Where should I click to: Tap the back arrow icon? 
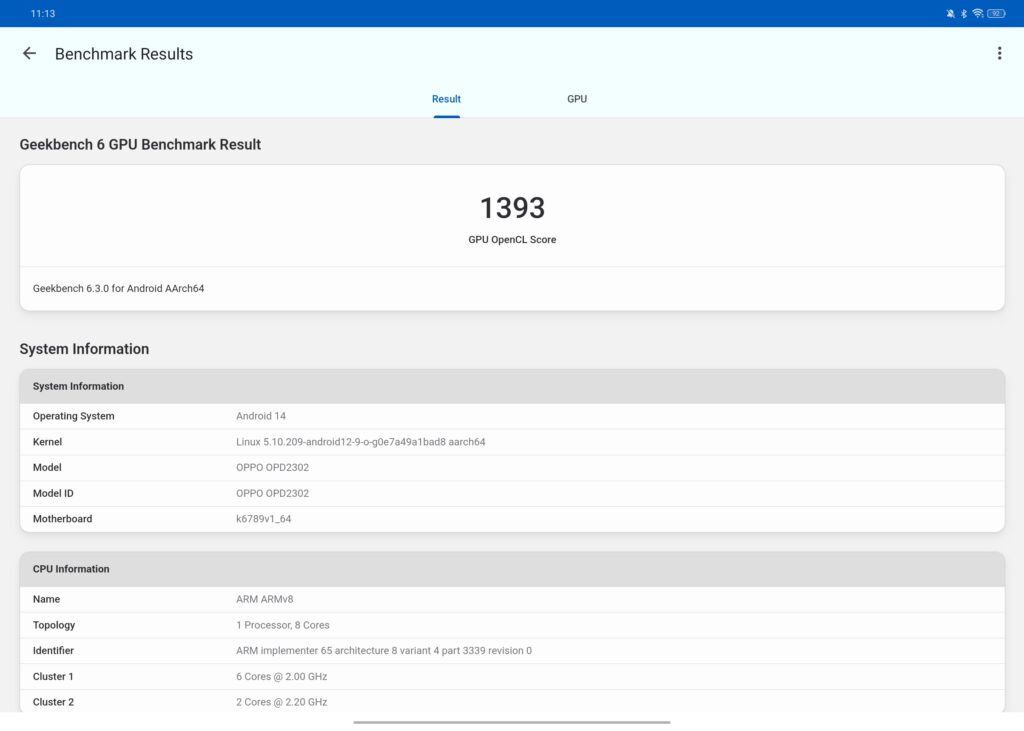29,54
